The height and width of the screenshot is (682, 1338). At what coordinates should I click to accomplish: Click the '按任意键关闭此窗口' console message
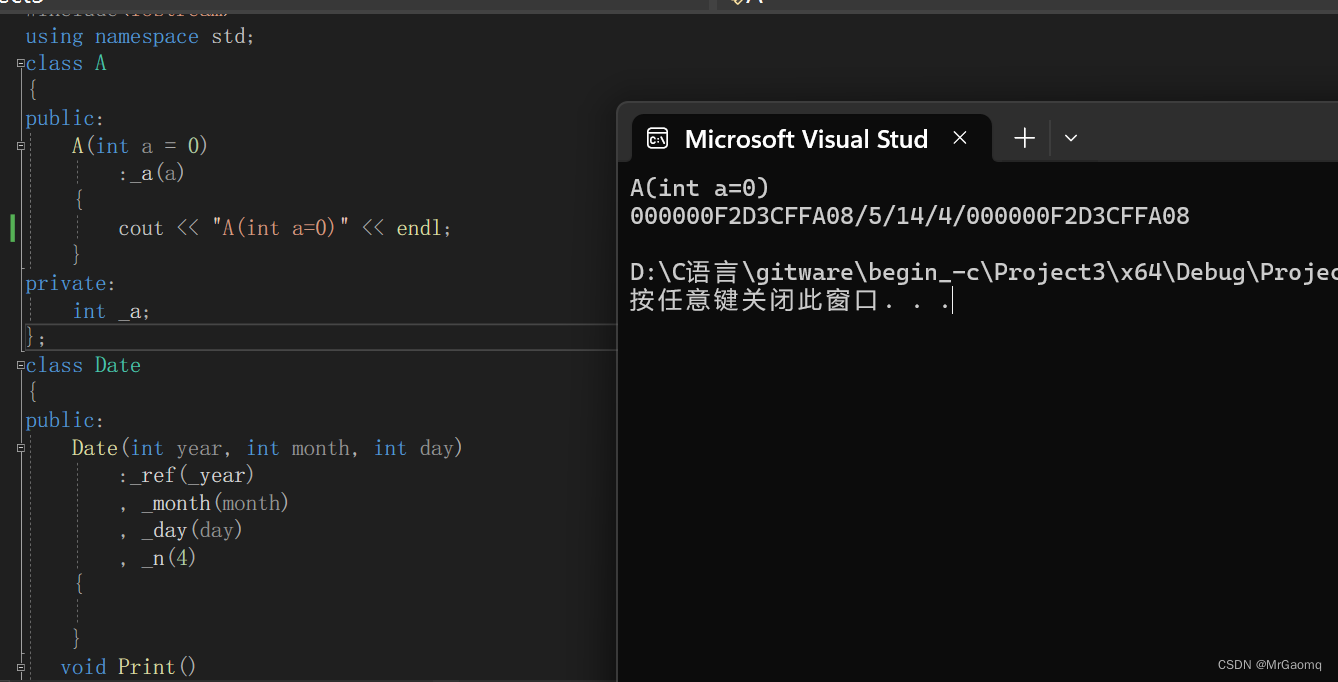790,300
